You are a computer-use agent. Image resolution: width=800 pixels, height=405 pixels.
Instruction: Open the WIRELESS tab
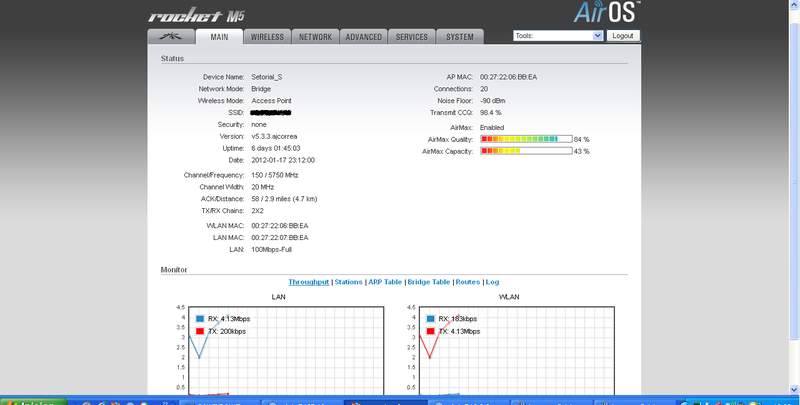(267, 37)
